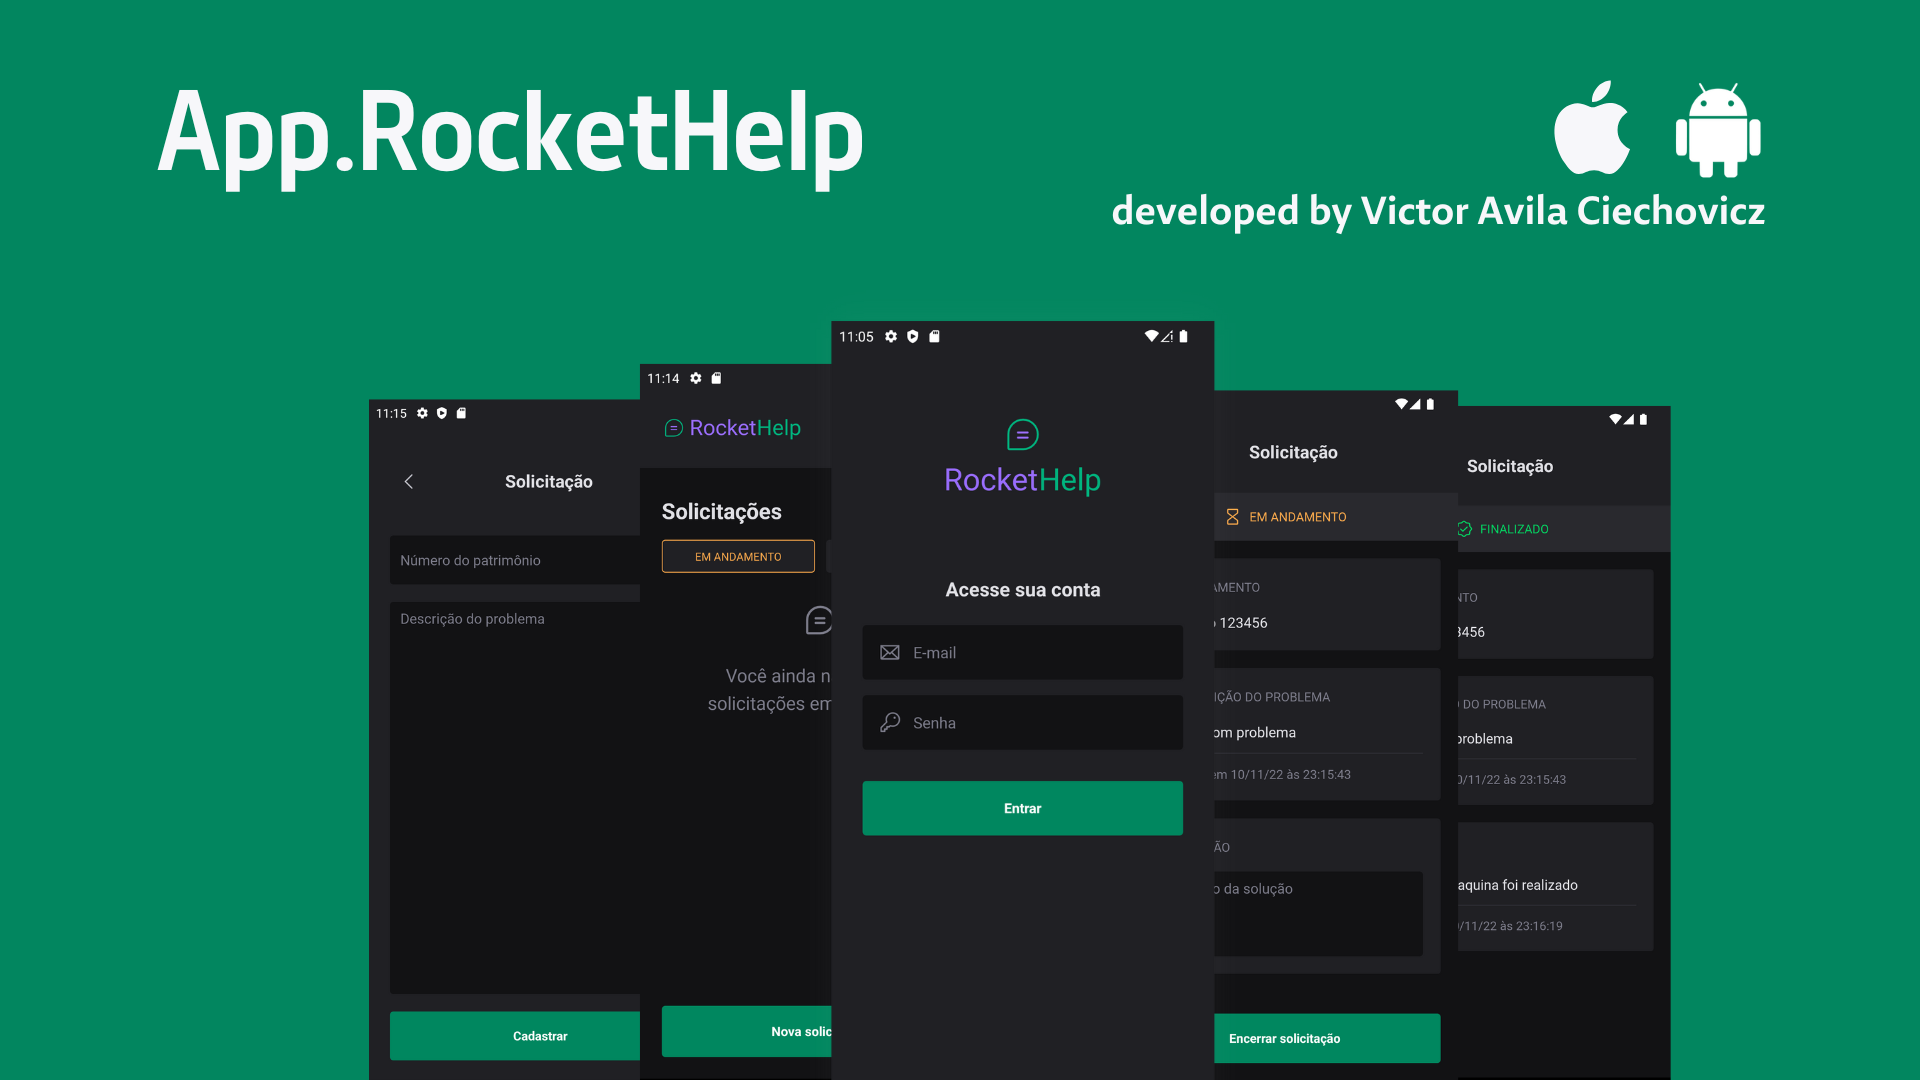Open the Solicitação detail screen header
The image size is (1920, 1080).
coord(1293,452)
